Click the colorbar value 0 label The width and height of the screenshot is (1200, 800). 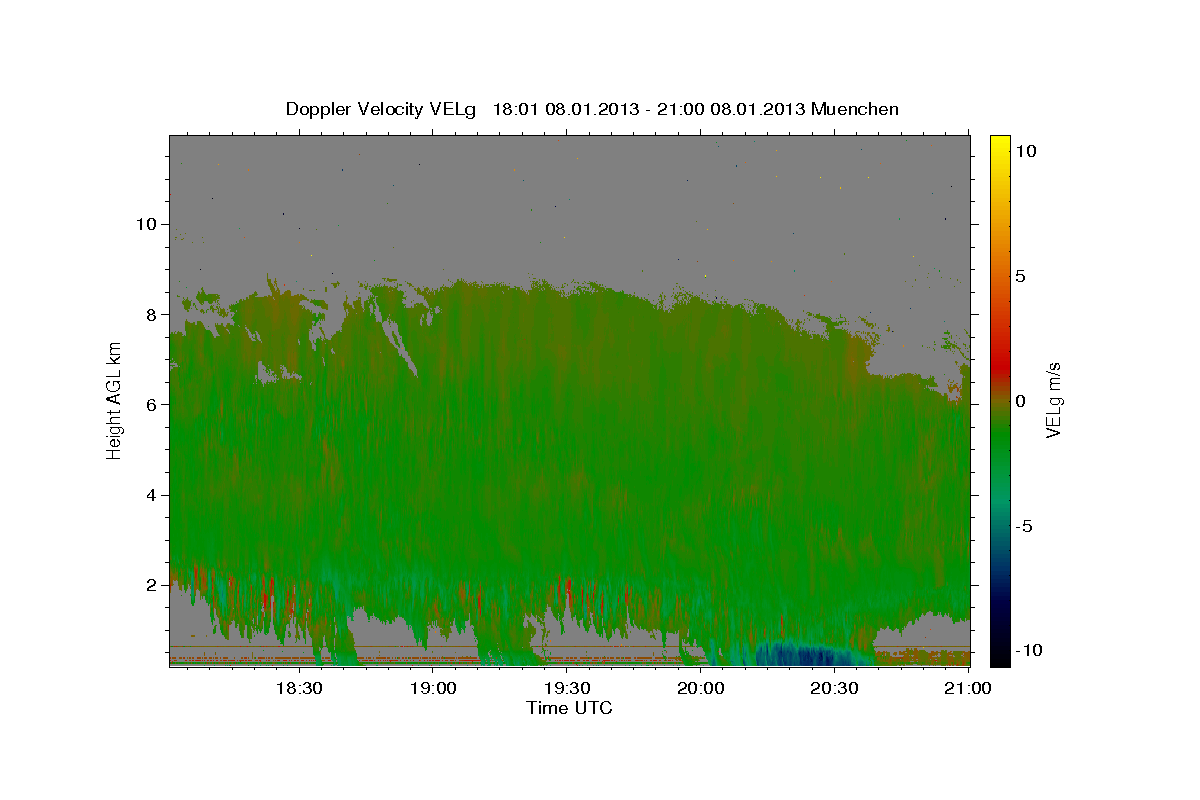1021,401
